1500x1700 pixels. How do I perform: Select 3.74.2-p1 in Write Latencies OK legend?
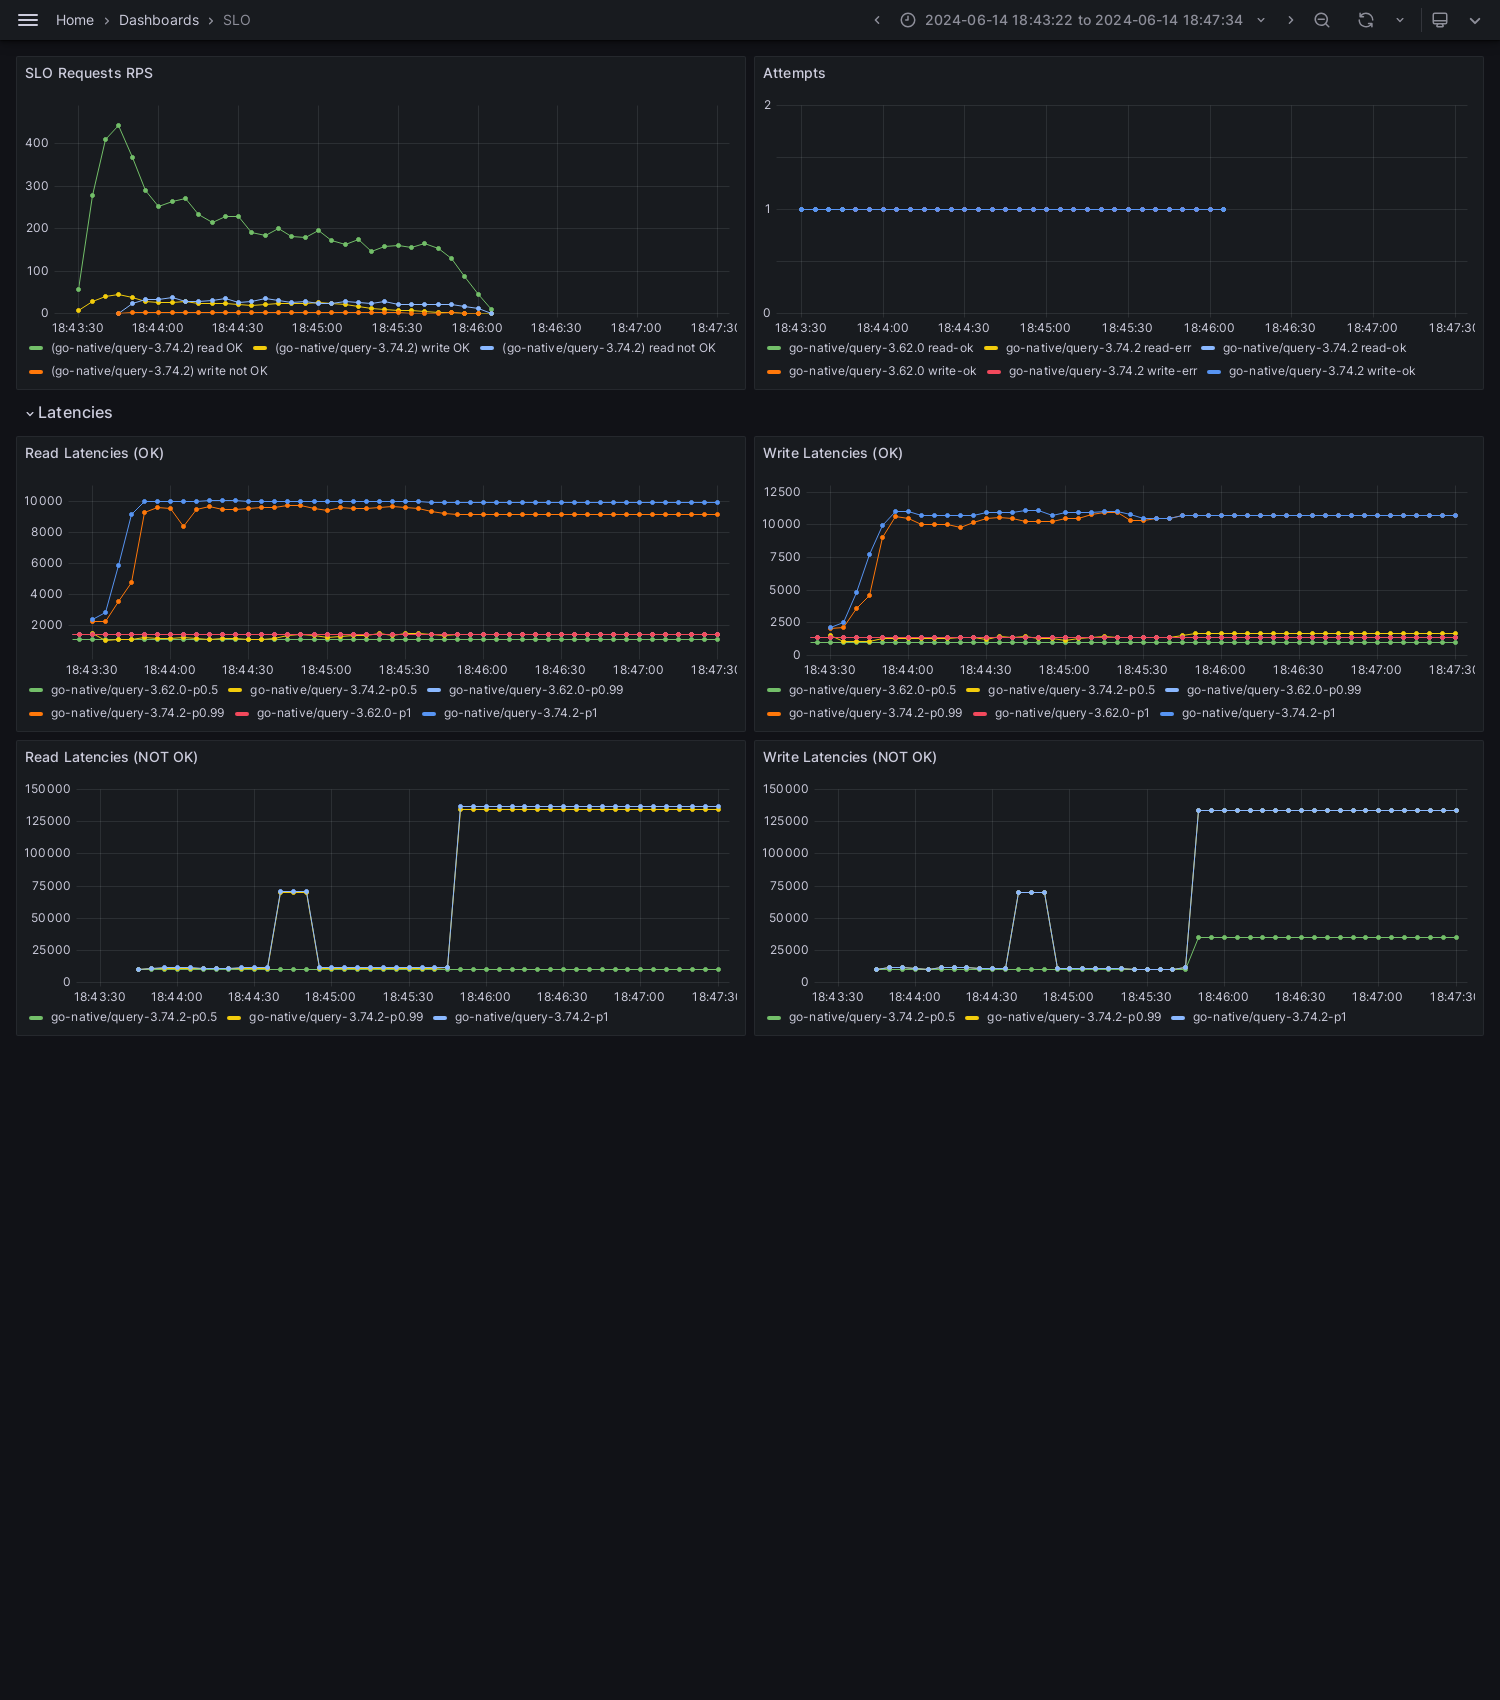(x=1258, y=713)
